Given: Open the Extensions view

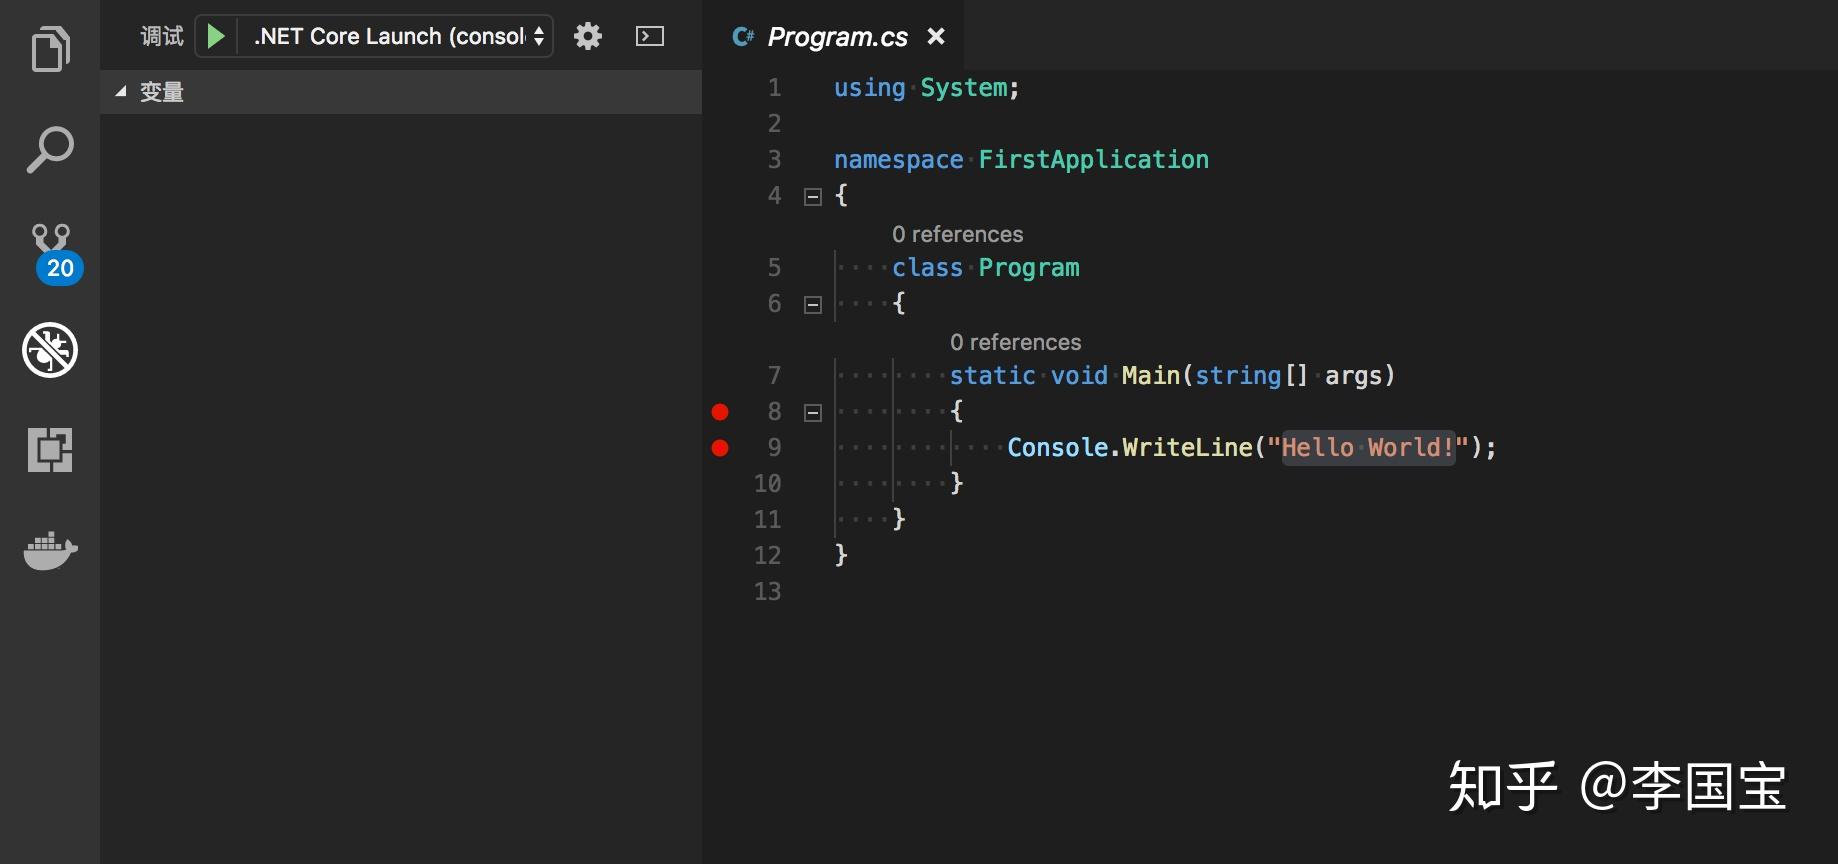Looking at the screenshot, I should click(x=50, y=450).
